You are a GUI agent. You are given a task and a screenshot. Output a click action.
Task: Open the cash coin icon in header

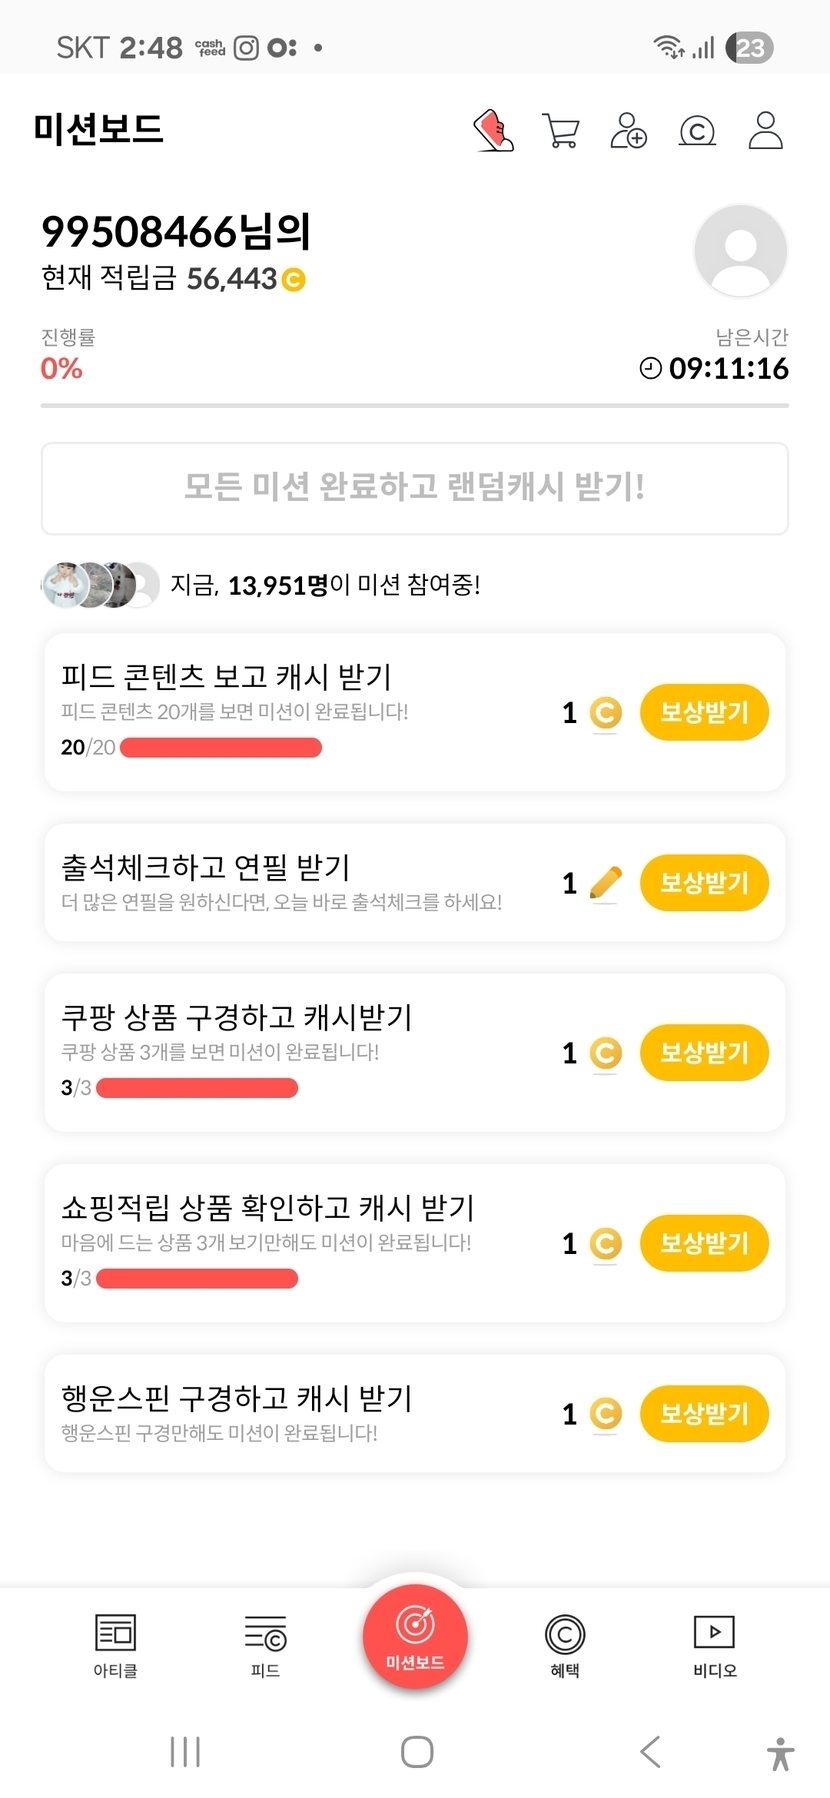tap(697, 130)
